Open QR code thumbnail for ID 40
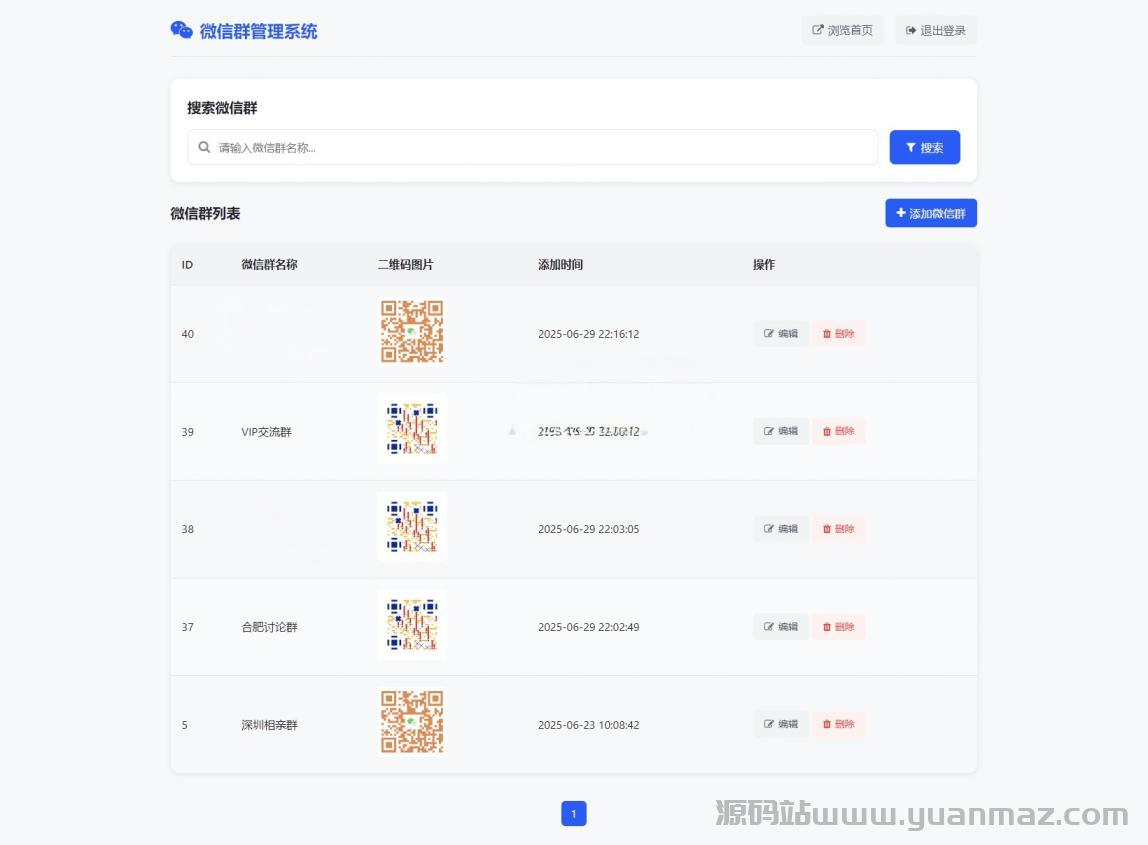 click(x=412, y=331)
